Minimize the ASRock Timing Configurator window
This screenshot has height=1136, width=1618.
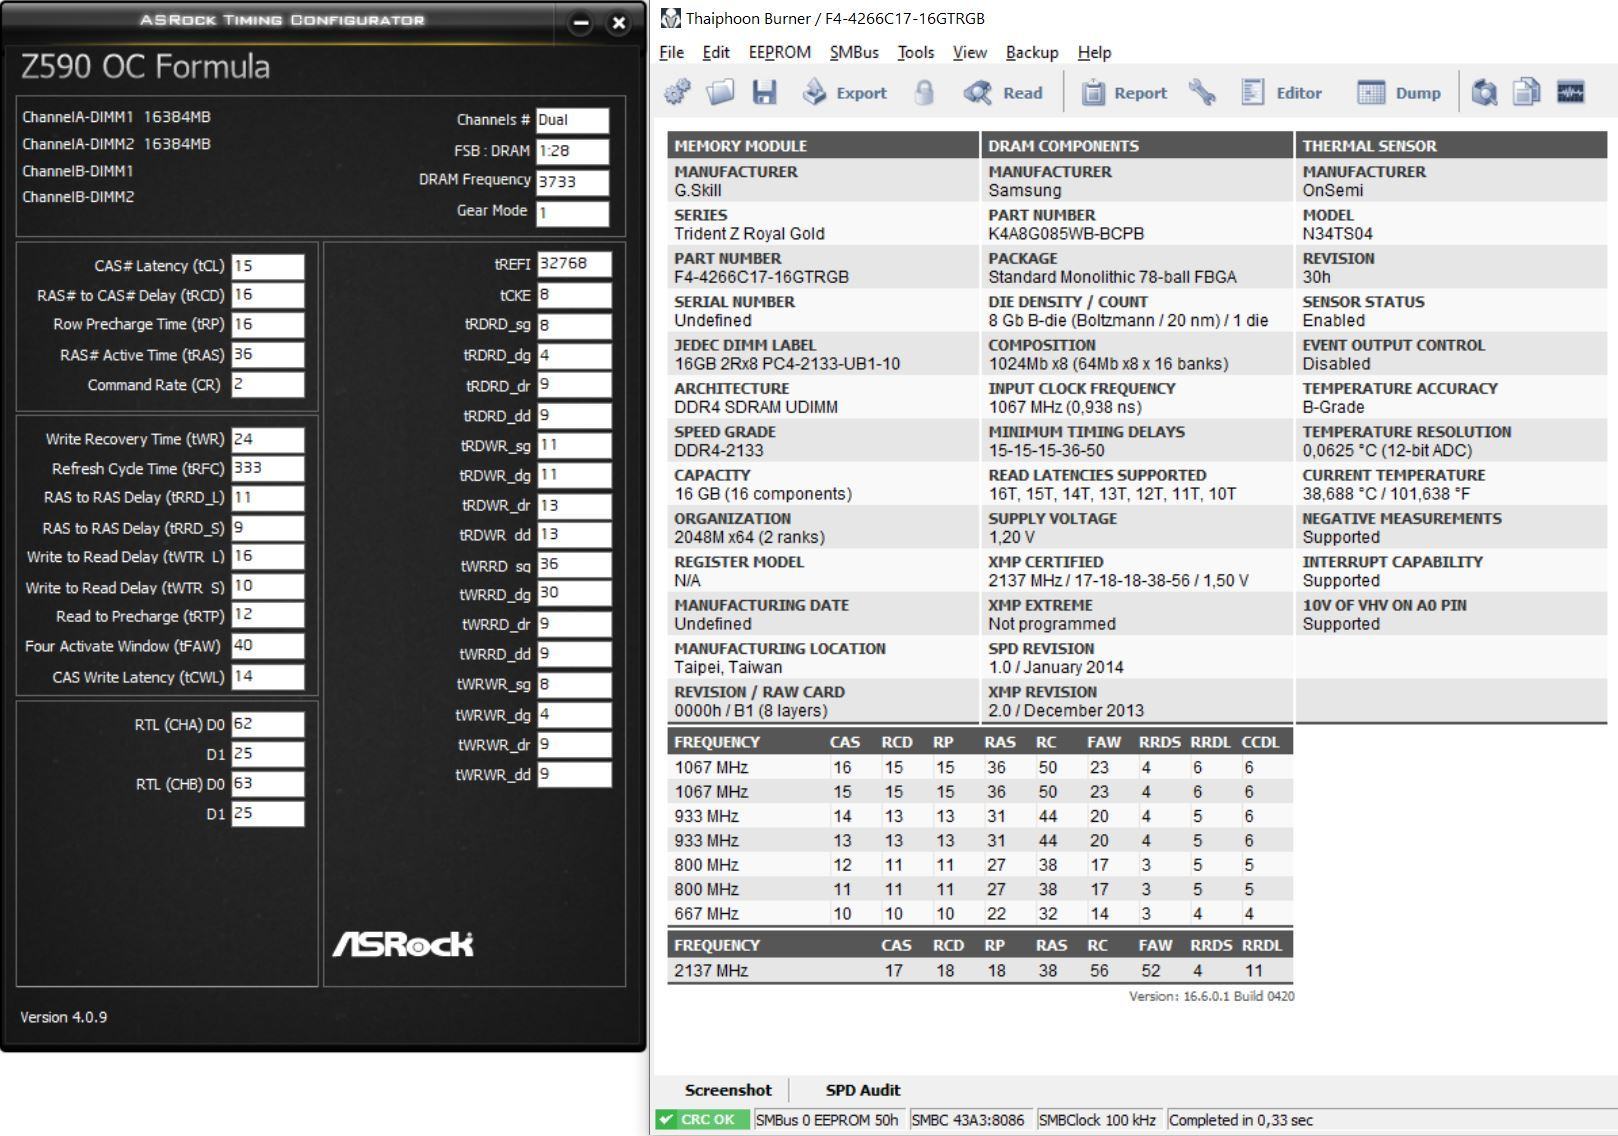click(x=580, y=23)
